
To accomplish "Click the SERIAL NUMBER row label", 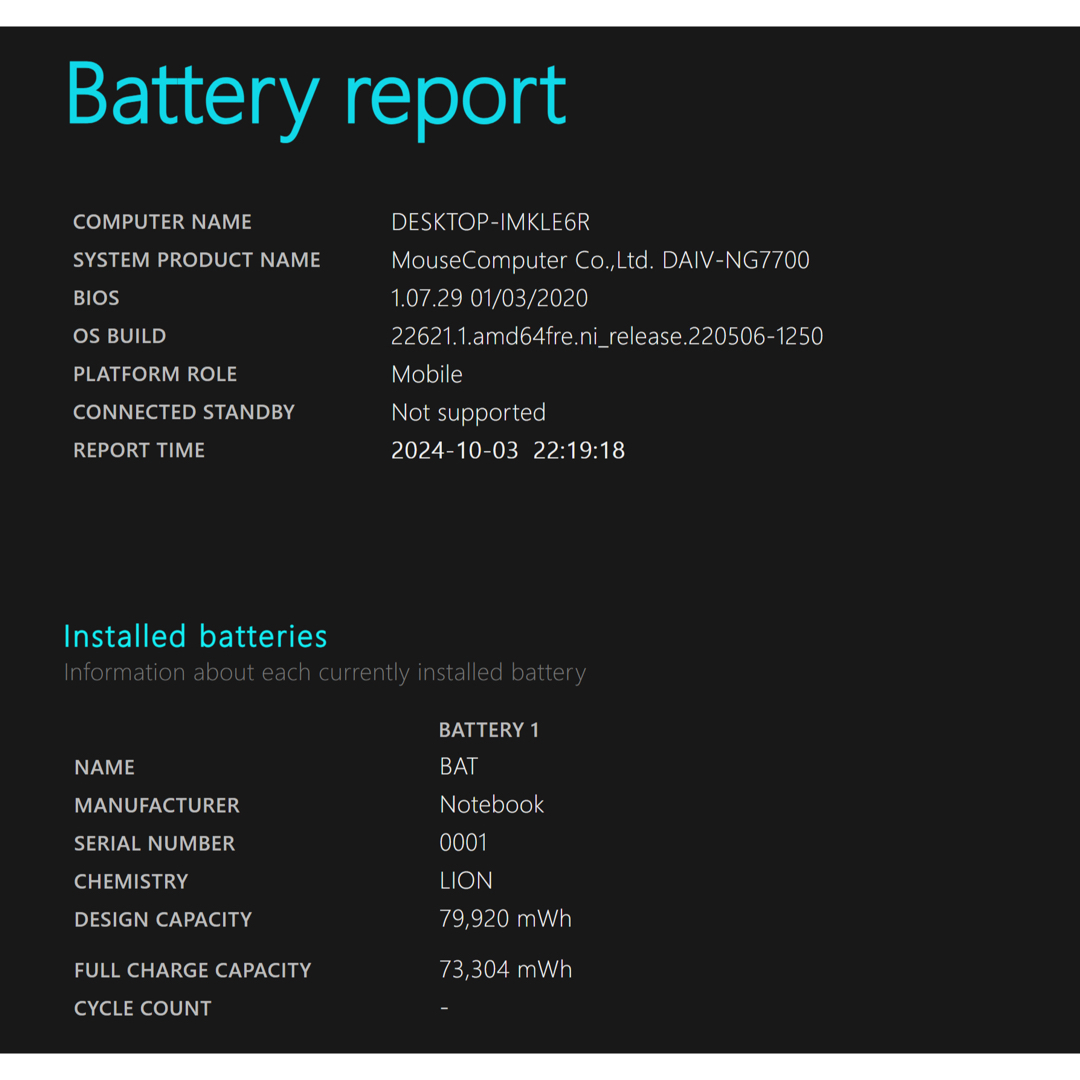I will [x=154, y=843].
